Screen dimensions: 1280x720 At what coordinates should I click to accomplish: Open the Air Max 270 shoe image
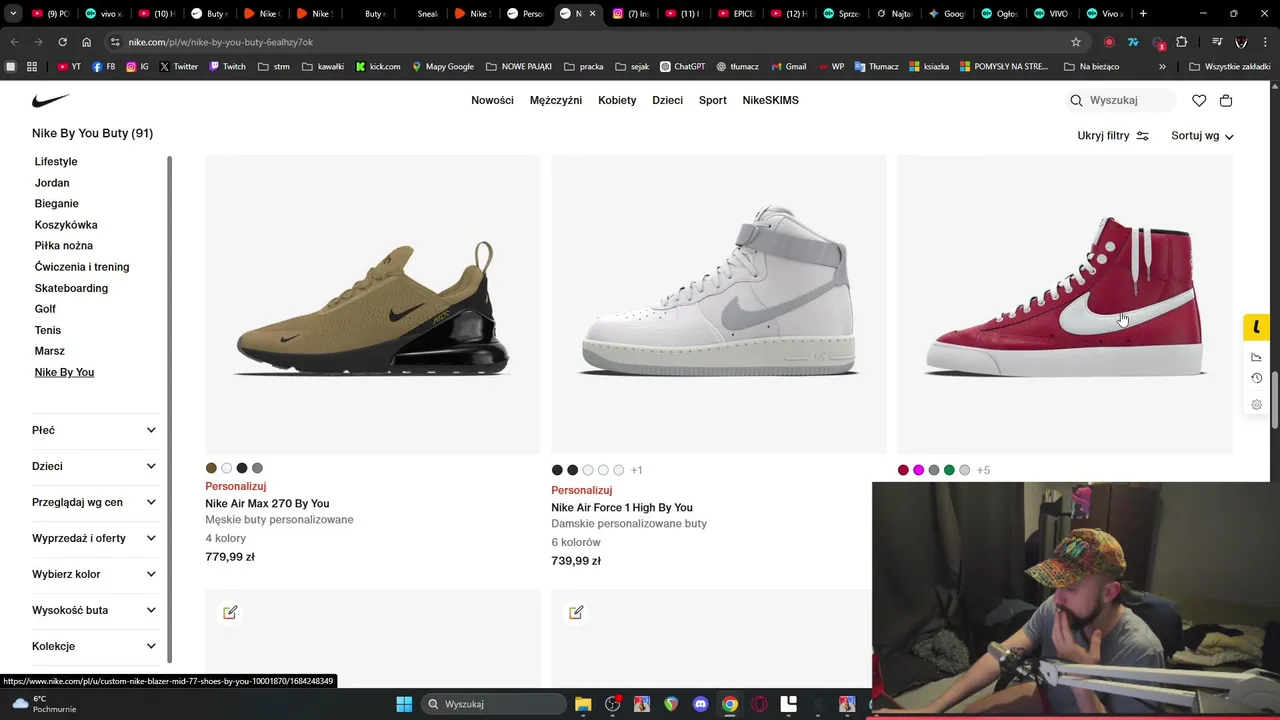click(373, 304)
